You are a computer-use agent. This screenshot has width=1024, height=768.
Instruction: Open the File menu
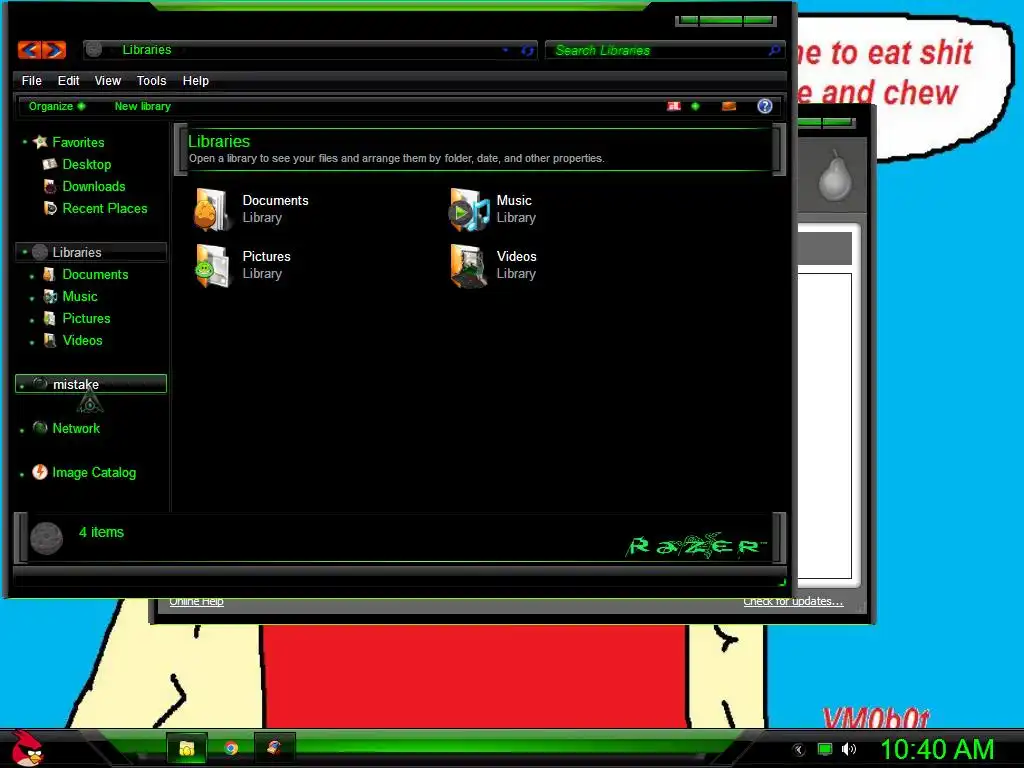(31, 80)
